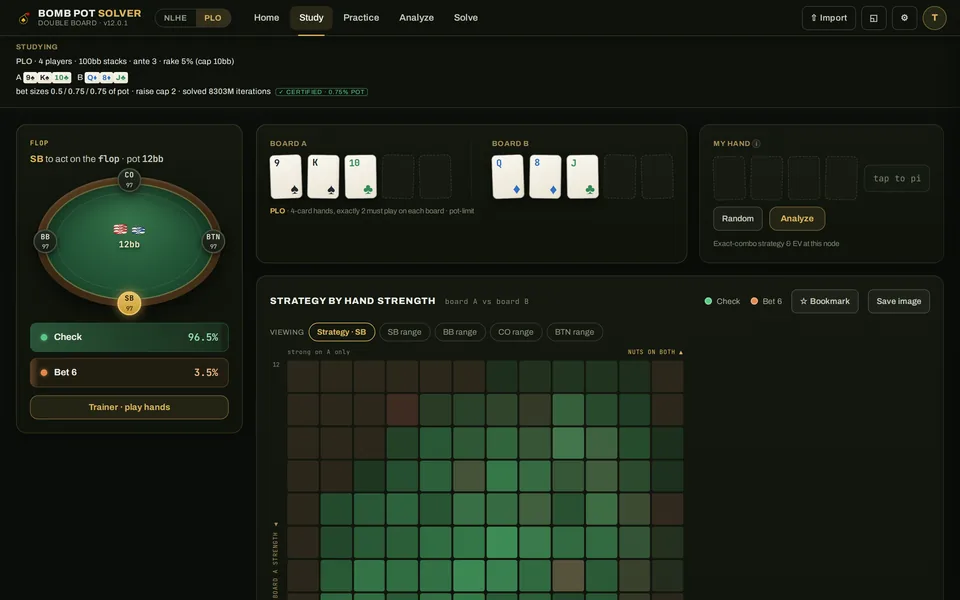
Task: Click the small 9 spade chip in Board A summary
Action: (30, 78)
